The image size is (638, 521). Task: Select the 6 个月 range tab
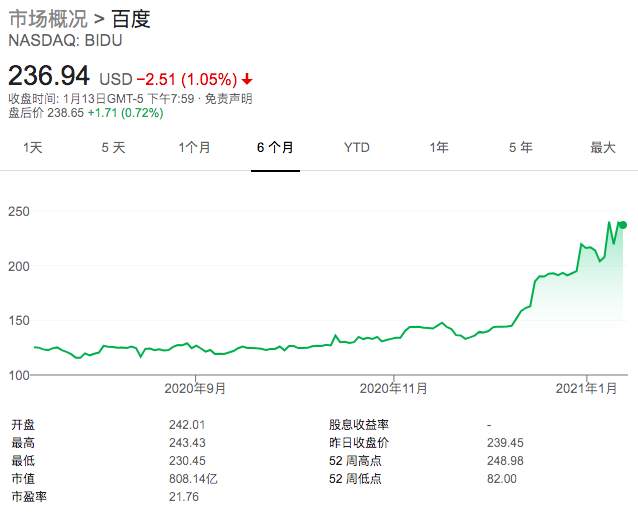click(x=275, y=147)
